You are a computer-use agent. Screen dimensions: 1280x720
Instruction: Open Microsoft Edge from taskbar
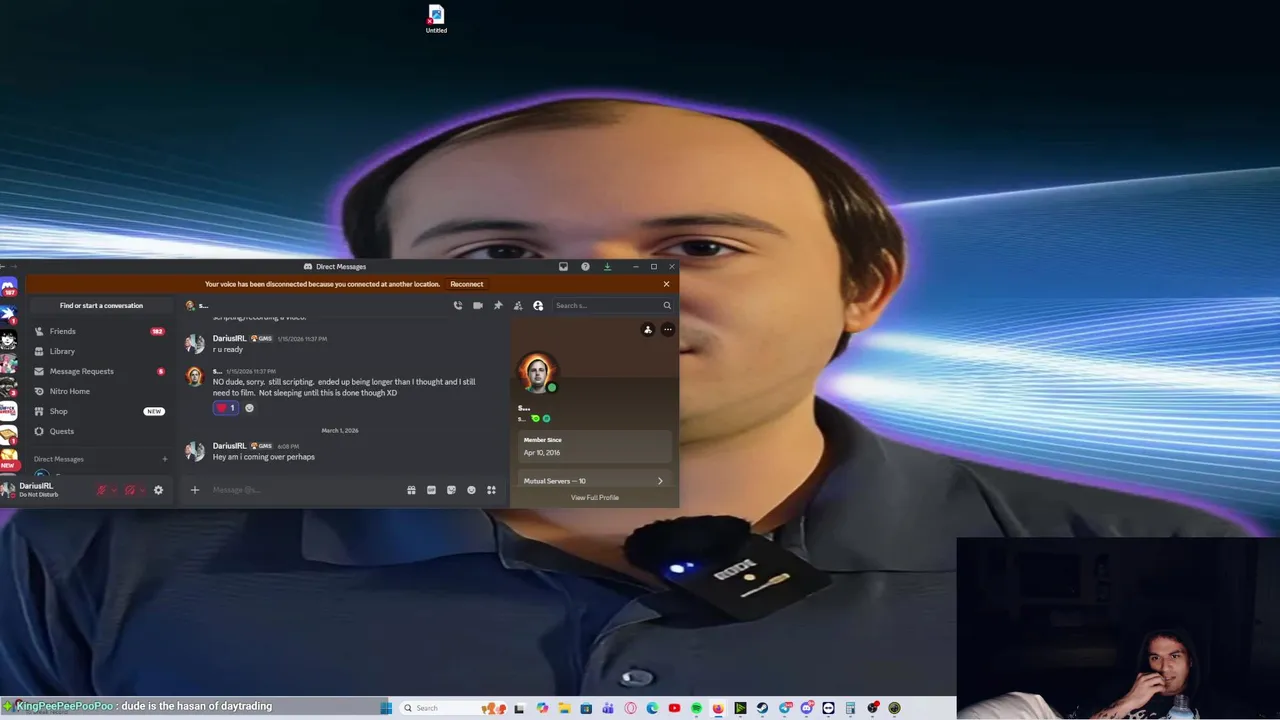click(x=652, y=708)
